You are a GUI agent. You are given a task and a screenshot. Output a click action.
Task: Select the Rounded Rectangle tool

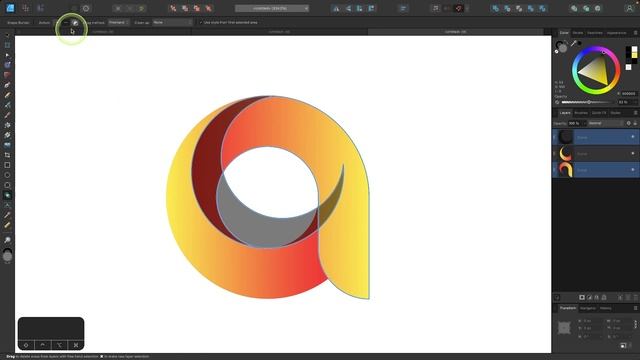click(x=7, y=185)
